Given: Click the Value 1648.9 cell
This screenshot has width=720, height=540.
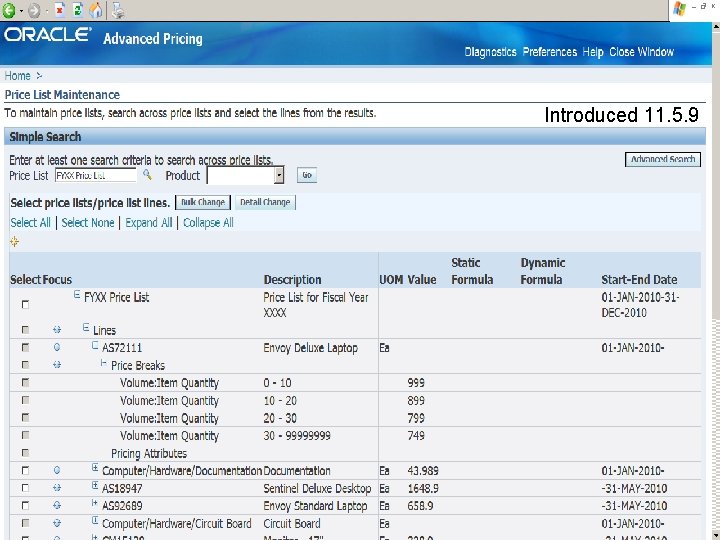Looking at the screenshot, I should (x=423, y=489).
